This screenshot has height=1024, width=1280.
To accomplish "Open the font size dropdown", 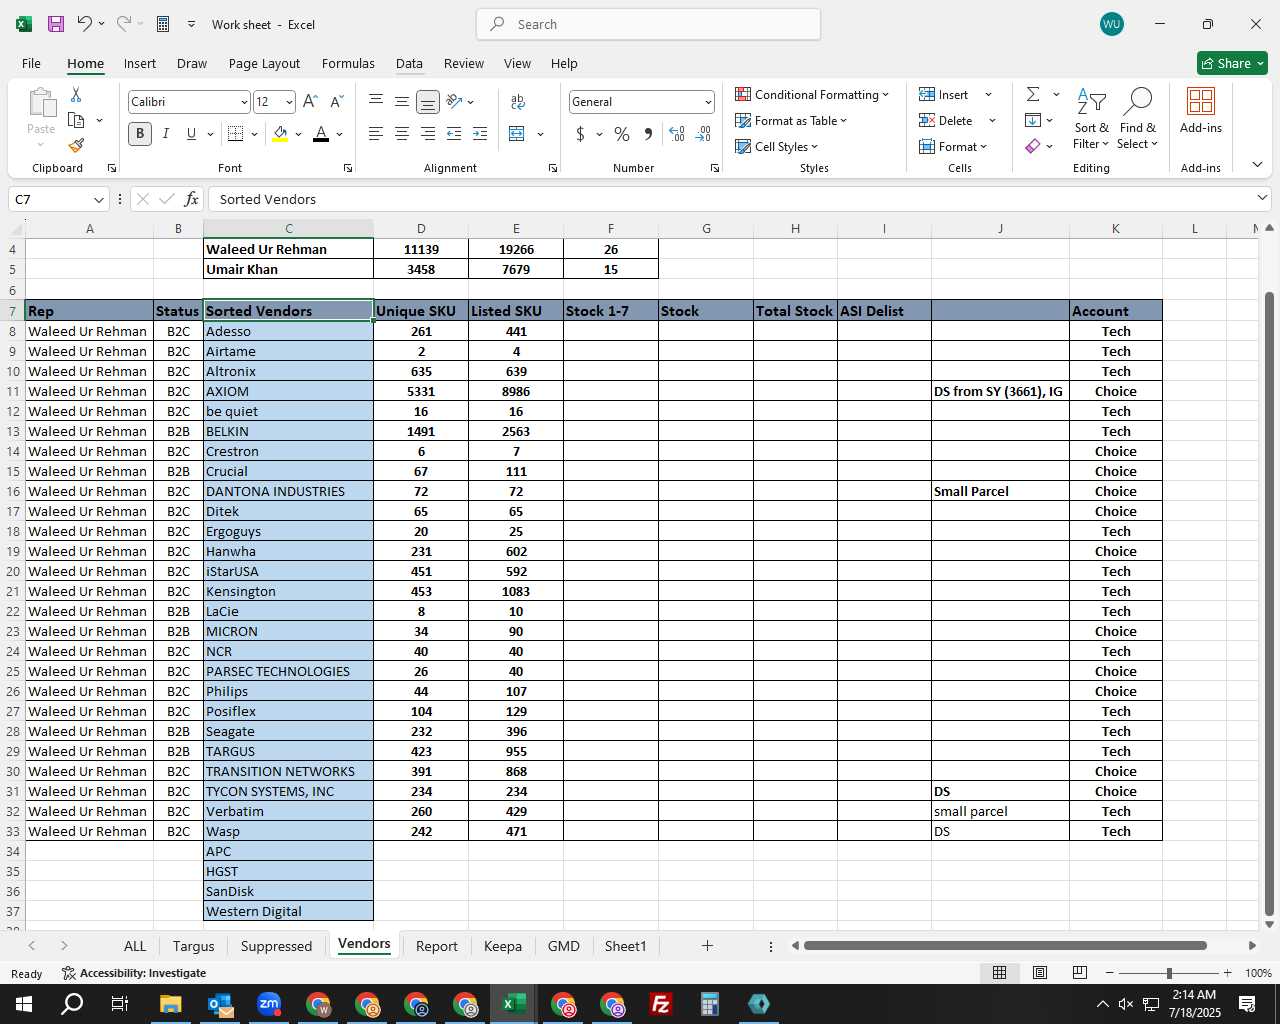I will (289, 102).
